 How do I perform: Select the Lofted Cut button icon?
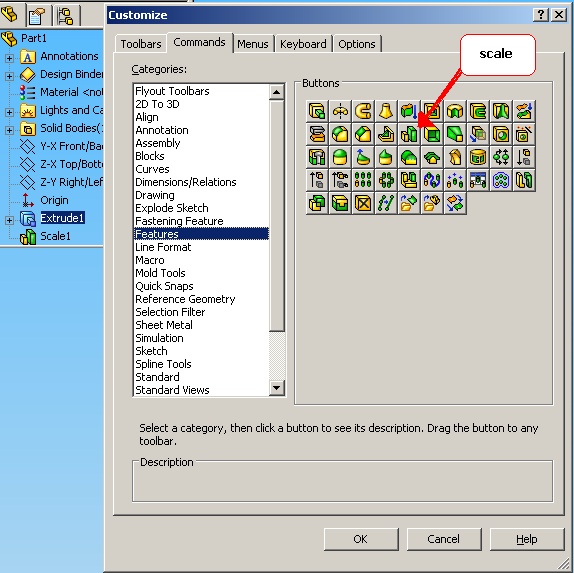pyautogui.click(x=501, y=111)
